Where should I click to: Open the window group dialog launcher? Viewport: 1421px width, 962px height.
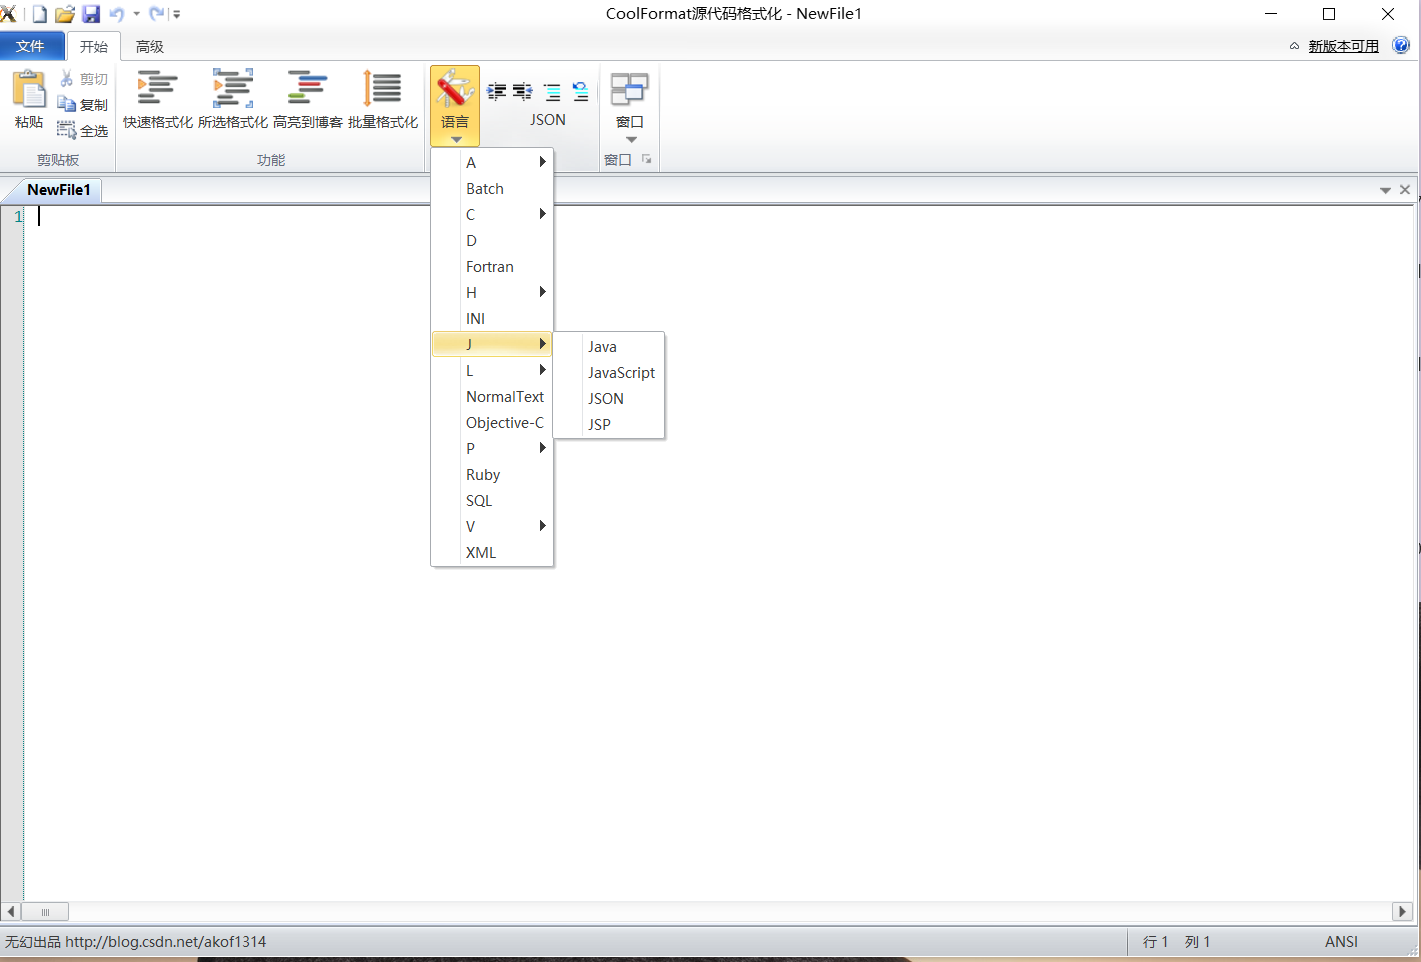[646, 159]
